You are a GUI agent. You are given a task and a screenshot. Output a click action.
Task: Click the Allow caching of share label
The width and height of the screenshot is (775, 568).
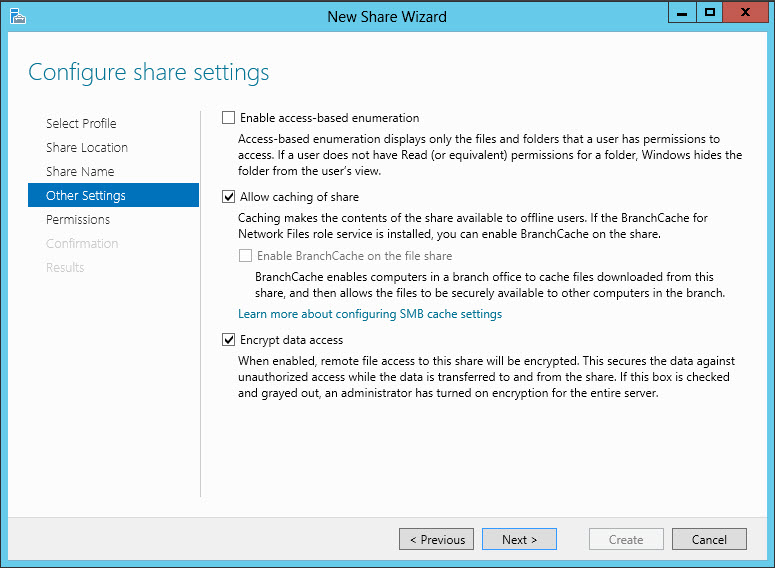point(300,197)
